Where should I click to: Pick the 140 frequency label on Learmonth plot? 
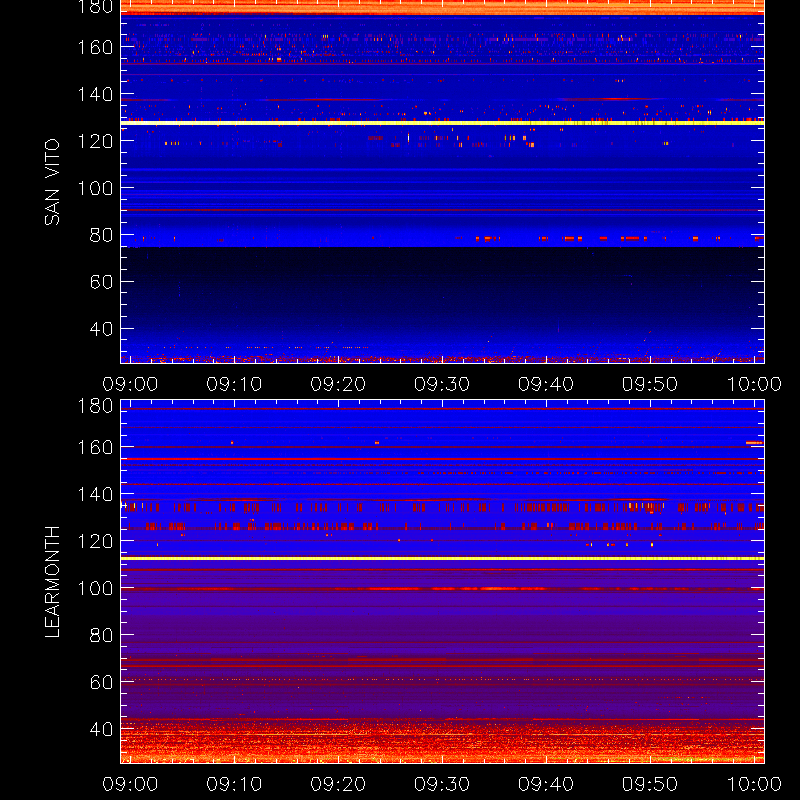click(x=95, y=494)
